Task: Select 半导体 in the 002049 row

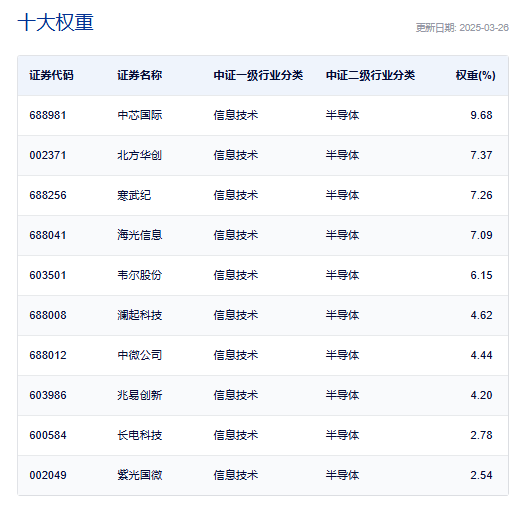Action: coord(342,475)
